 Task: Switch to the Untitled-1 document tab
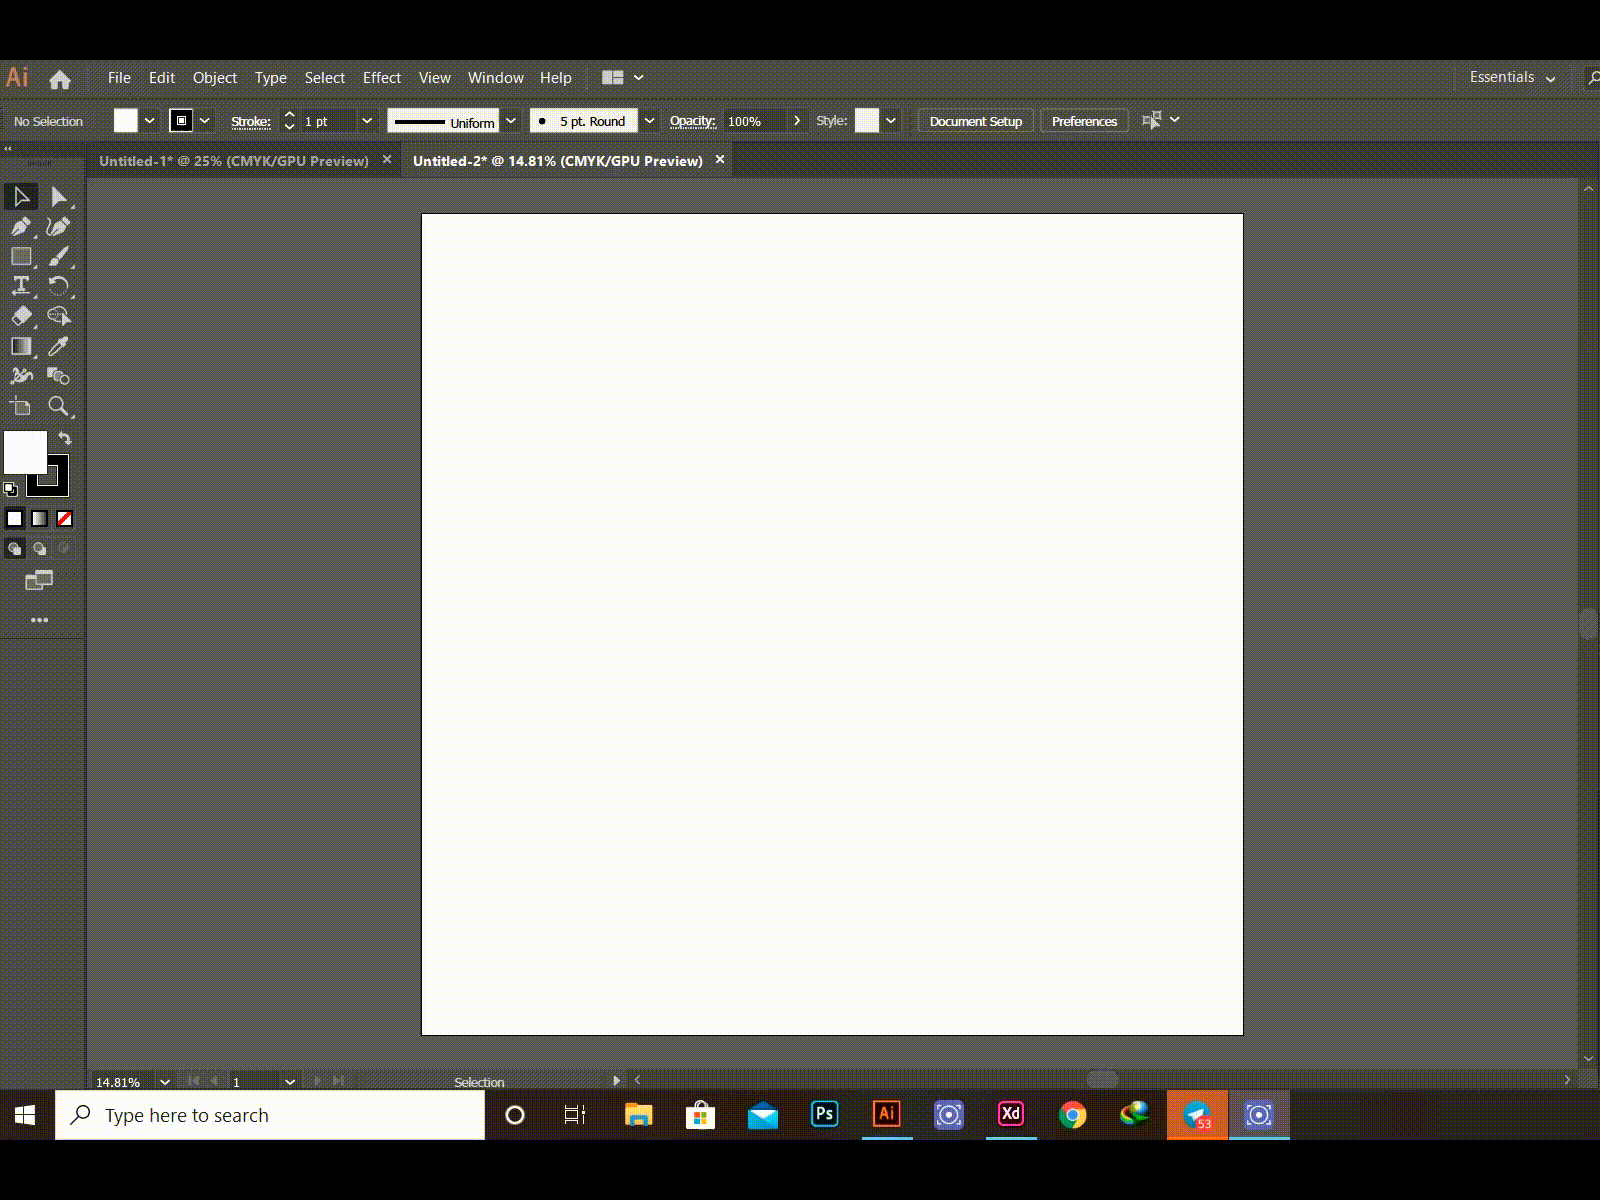coord(234,161)
